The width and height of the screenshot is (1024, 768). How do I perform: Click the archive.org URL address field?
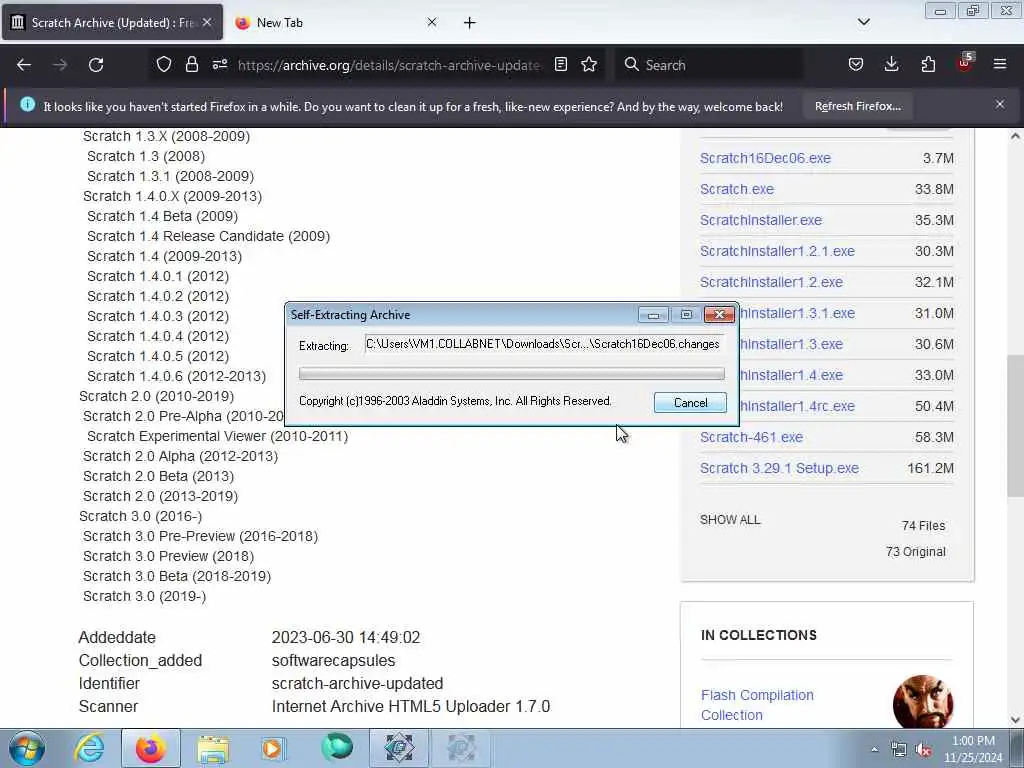(x=389, y=65)
